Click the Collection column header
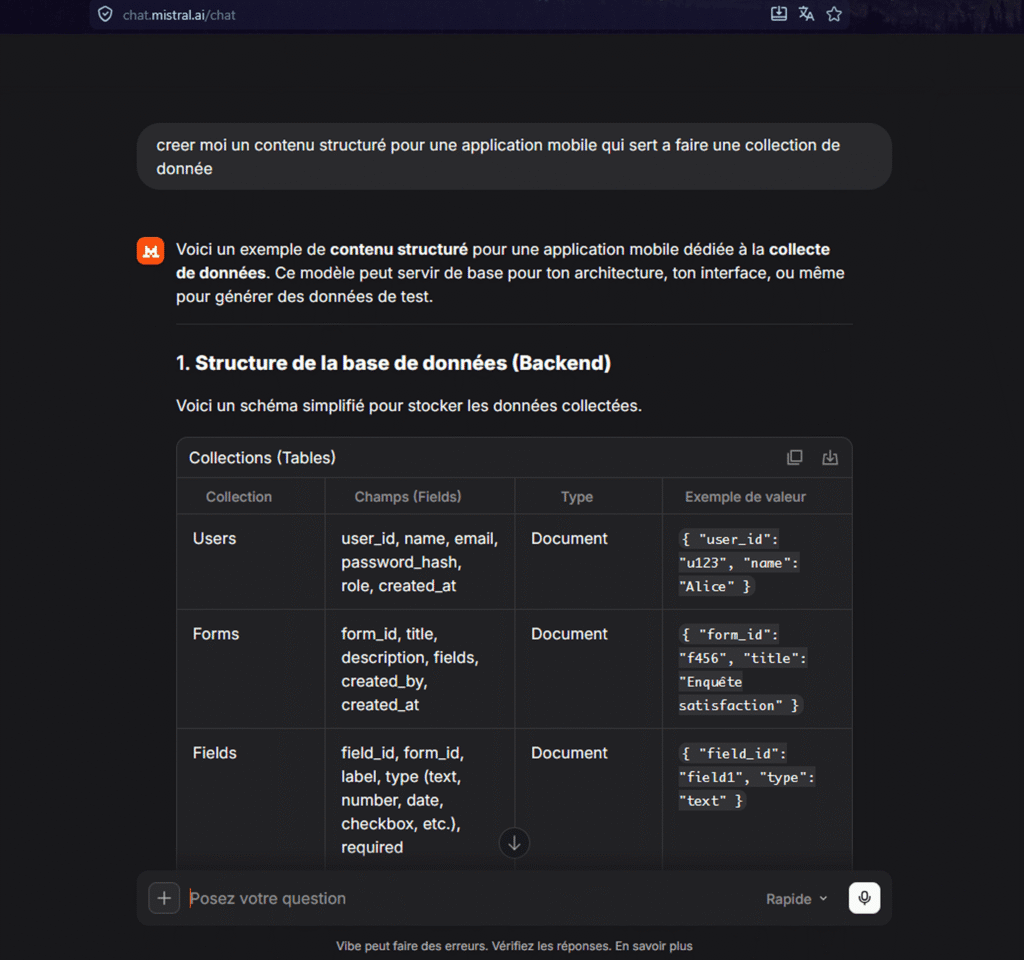The image size is (1024, 960). pos(239,497)
